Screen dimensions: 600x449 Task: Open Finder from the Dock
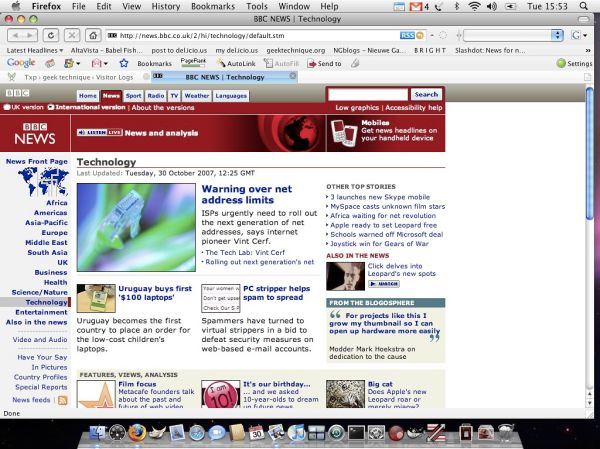(x=97, y=433)
